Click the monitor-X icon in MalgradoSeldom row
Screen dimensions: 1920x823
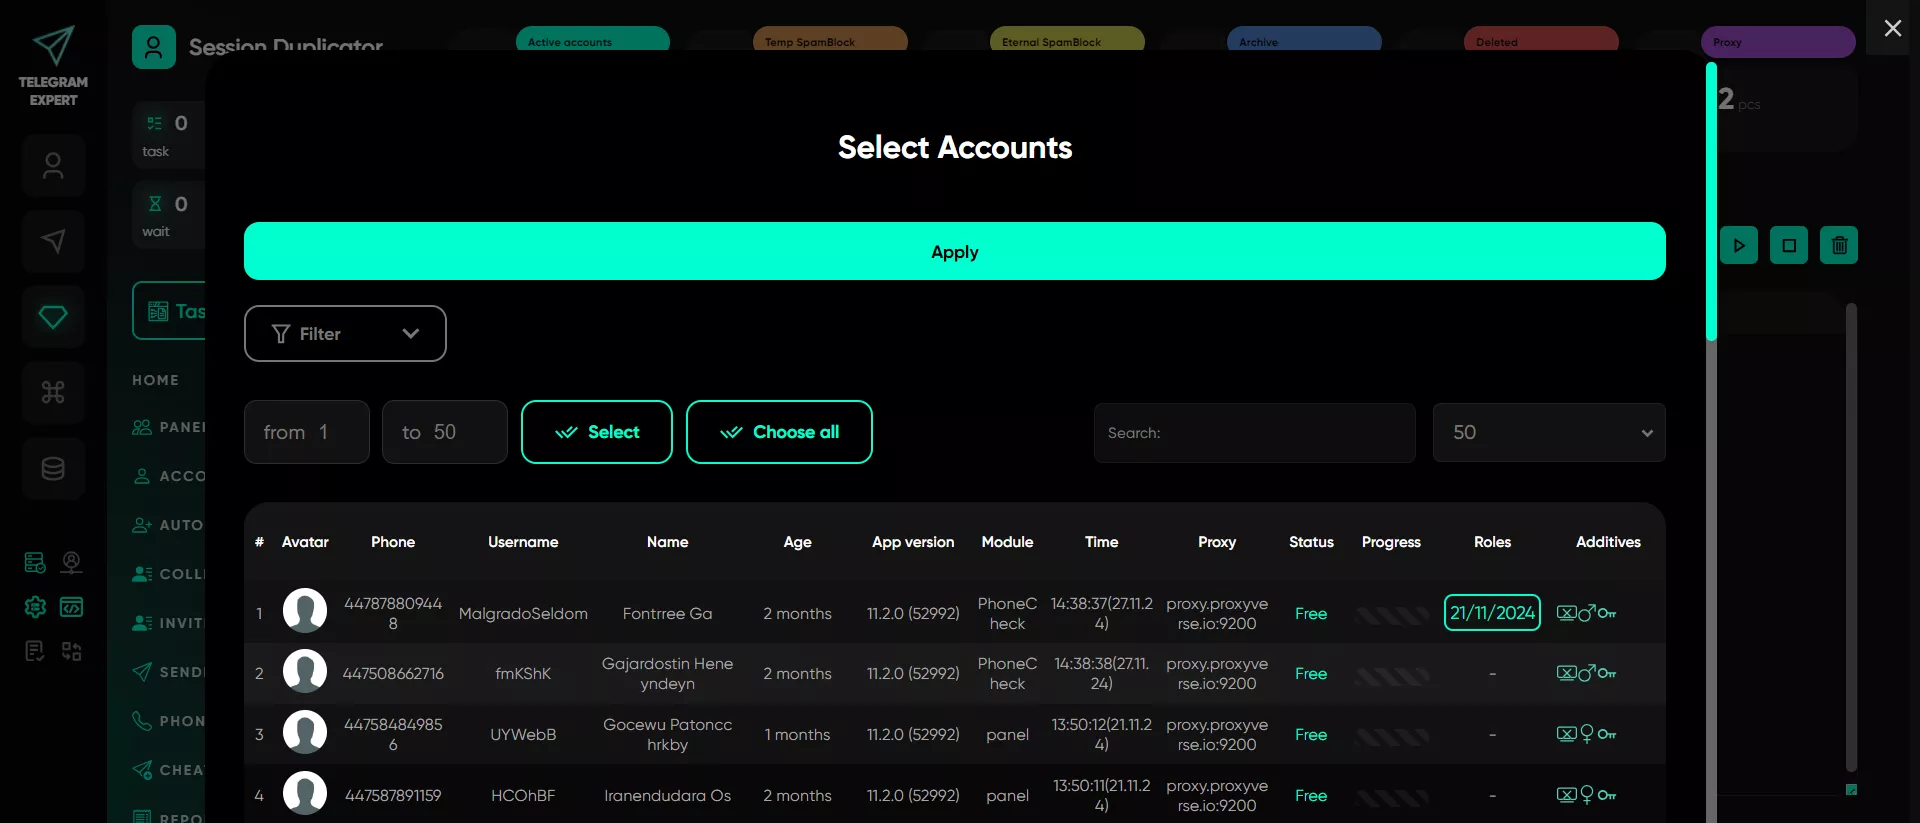pyautogui.click(x=1566, y=613)
